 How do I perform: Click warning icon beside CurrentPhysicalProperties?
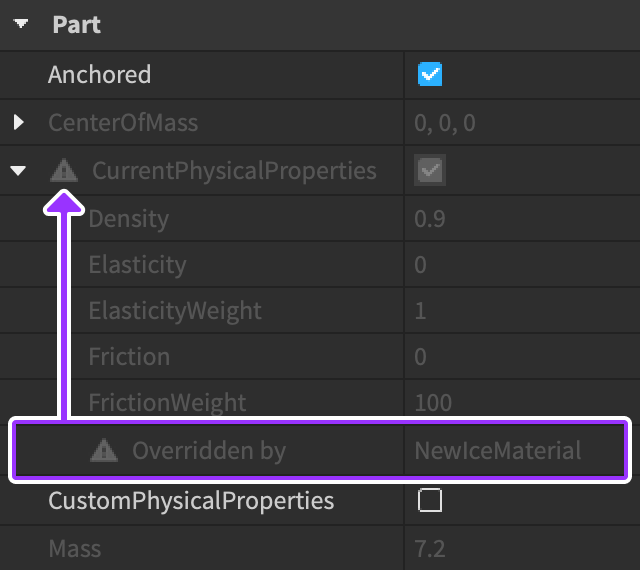click(x=64, y=171)
